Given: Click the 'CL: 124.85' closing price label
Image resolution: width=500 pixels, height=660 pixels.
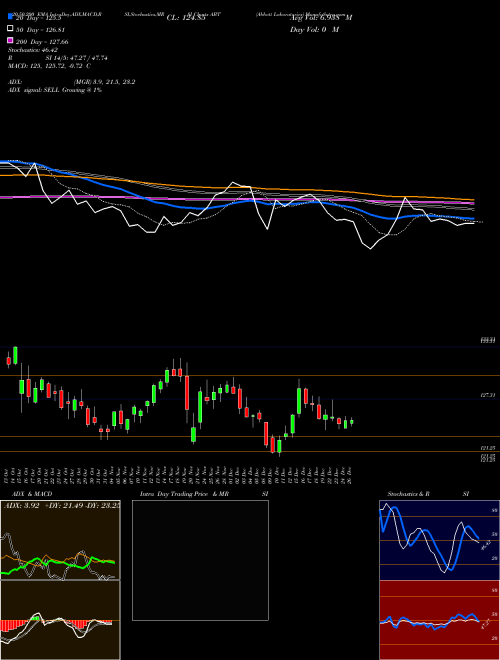Looking at the screenshot, I should 186,18.
